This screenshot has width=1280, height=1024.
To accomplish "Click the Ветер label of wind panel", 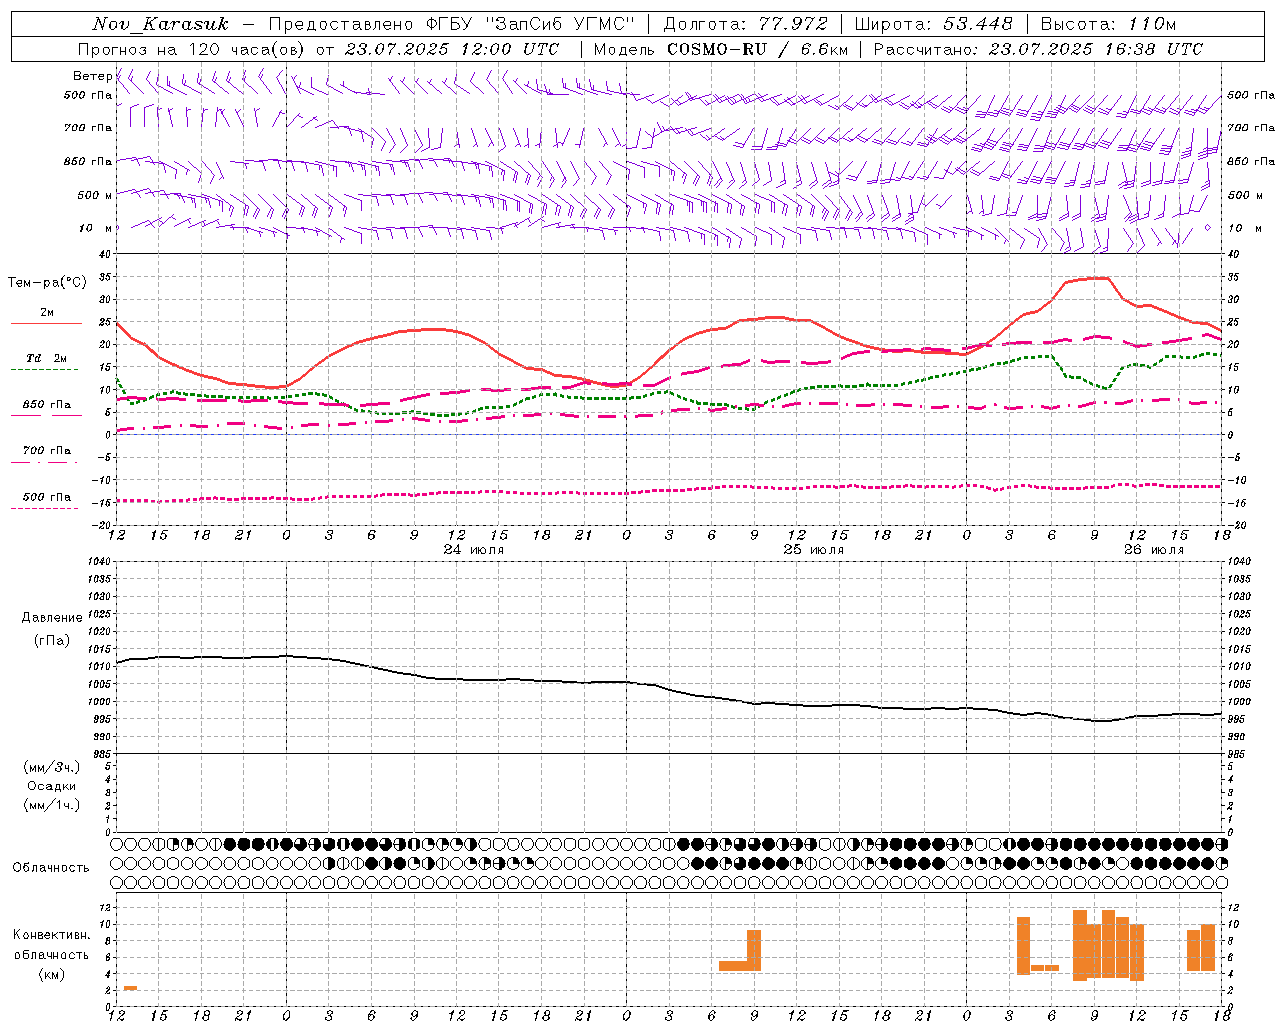I will click(92, 76).
